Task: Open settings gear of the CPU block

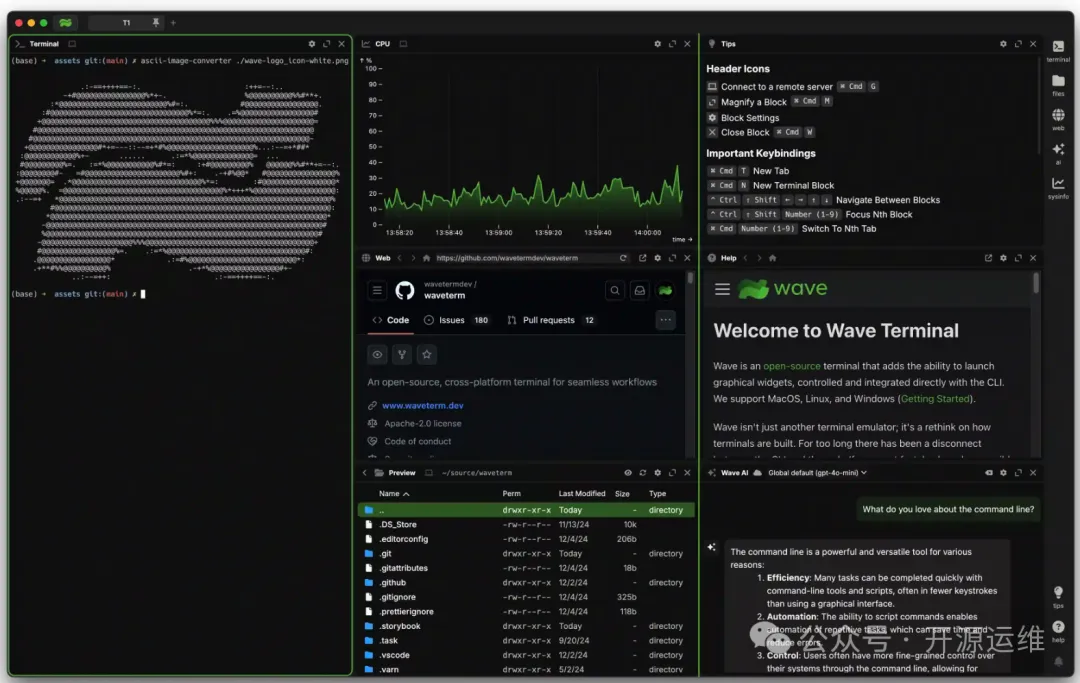Action: click(x=657, y=44)
